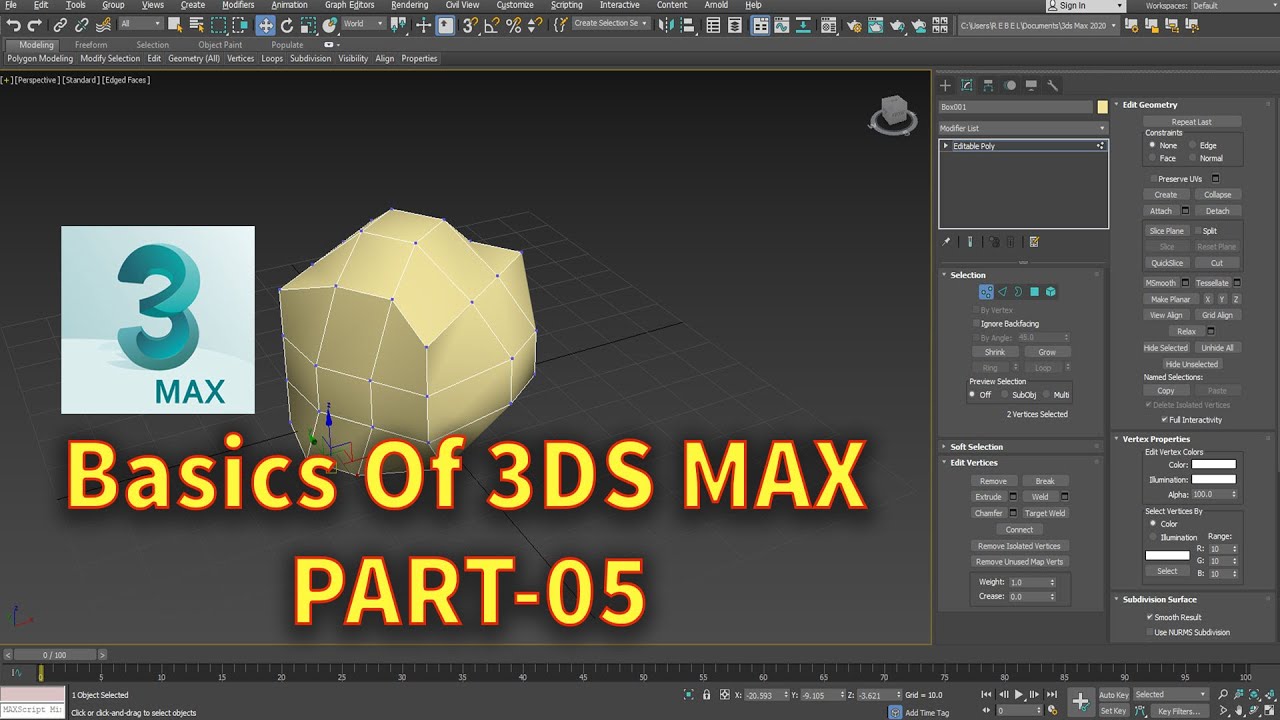Open the Render Setup teapot icon
1280x720 pixels.
(x=853, y=25)
